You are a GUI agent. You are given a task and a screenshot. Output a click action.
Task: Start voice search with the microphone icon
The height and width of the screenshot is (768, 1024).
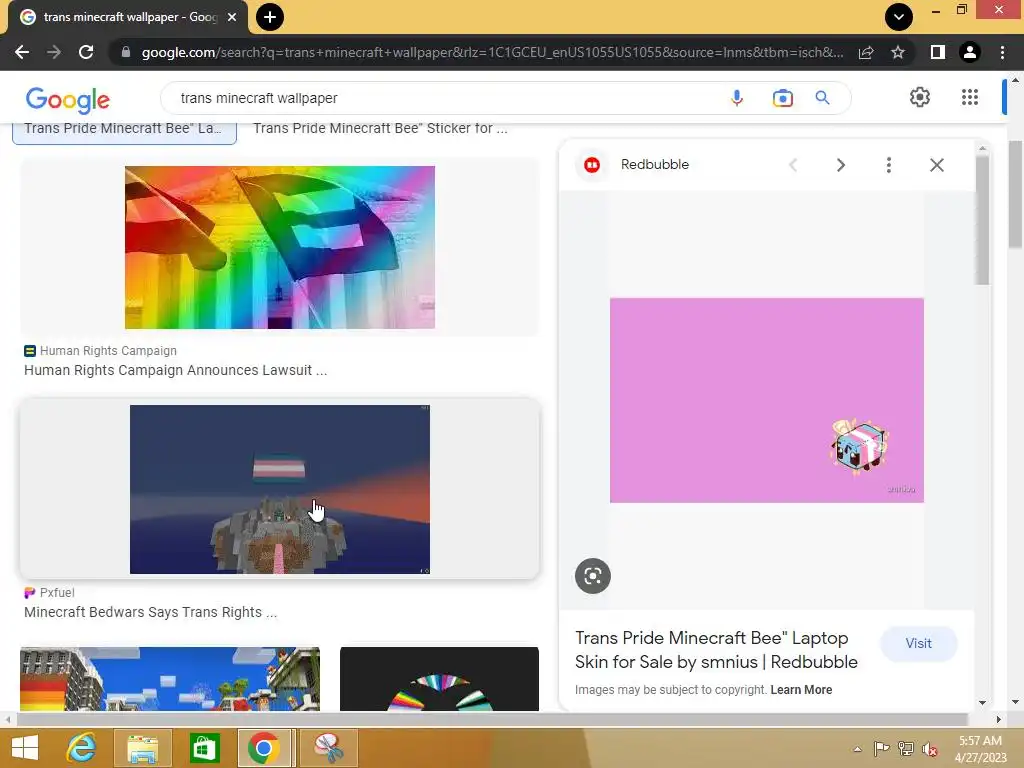coord(737,98)
